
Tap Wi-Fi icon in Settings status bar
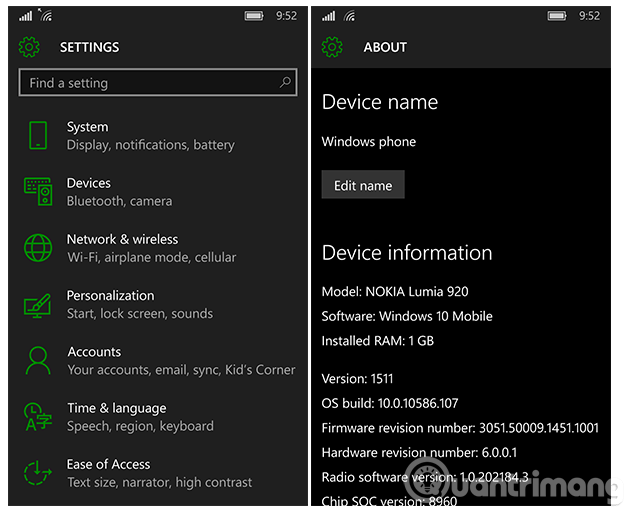[x=45, y=15]
